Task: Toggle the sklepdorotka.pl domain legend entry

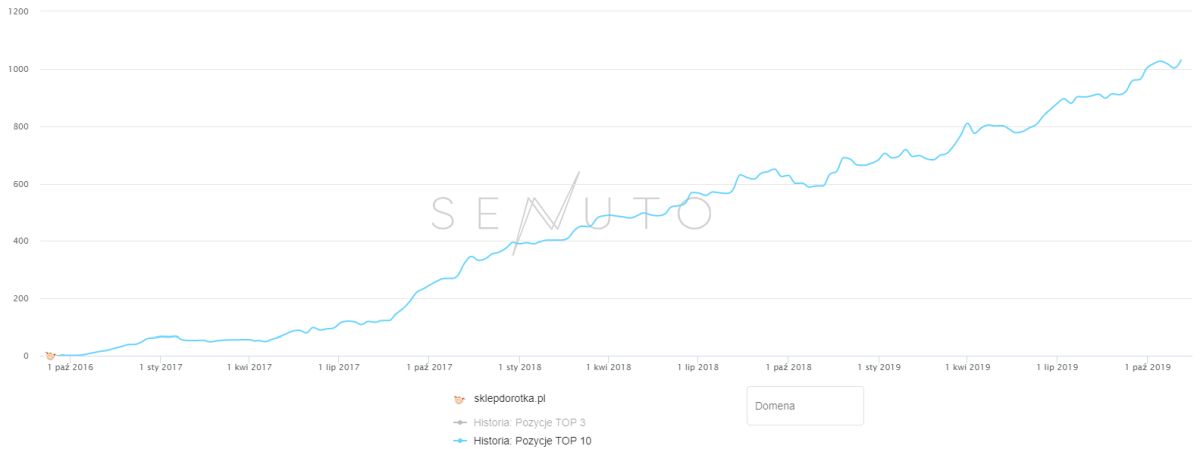Action: coord(509,399)
